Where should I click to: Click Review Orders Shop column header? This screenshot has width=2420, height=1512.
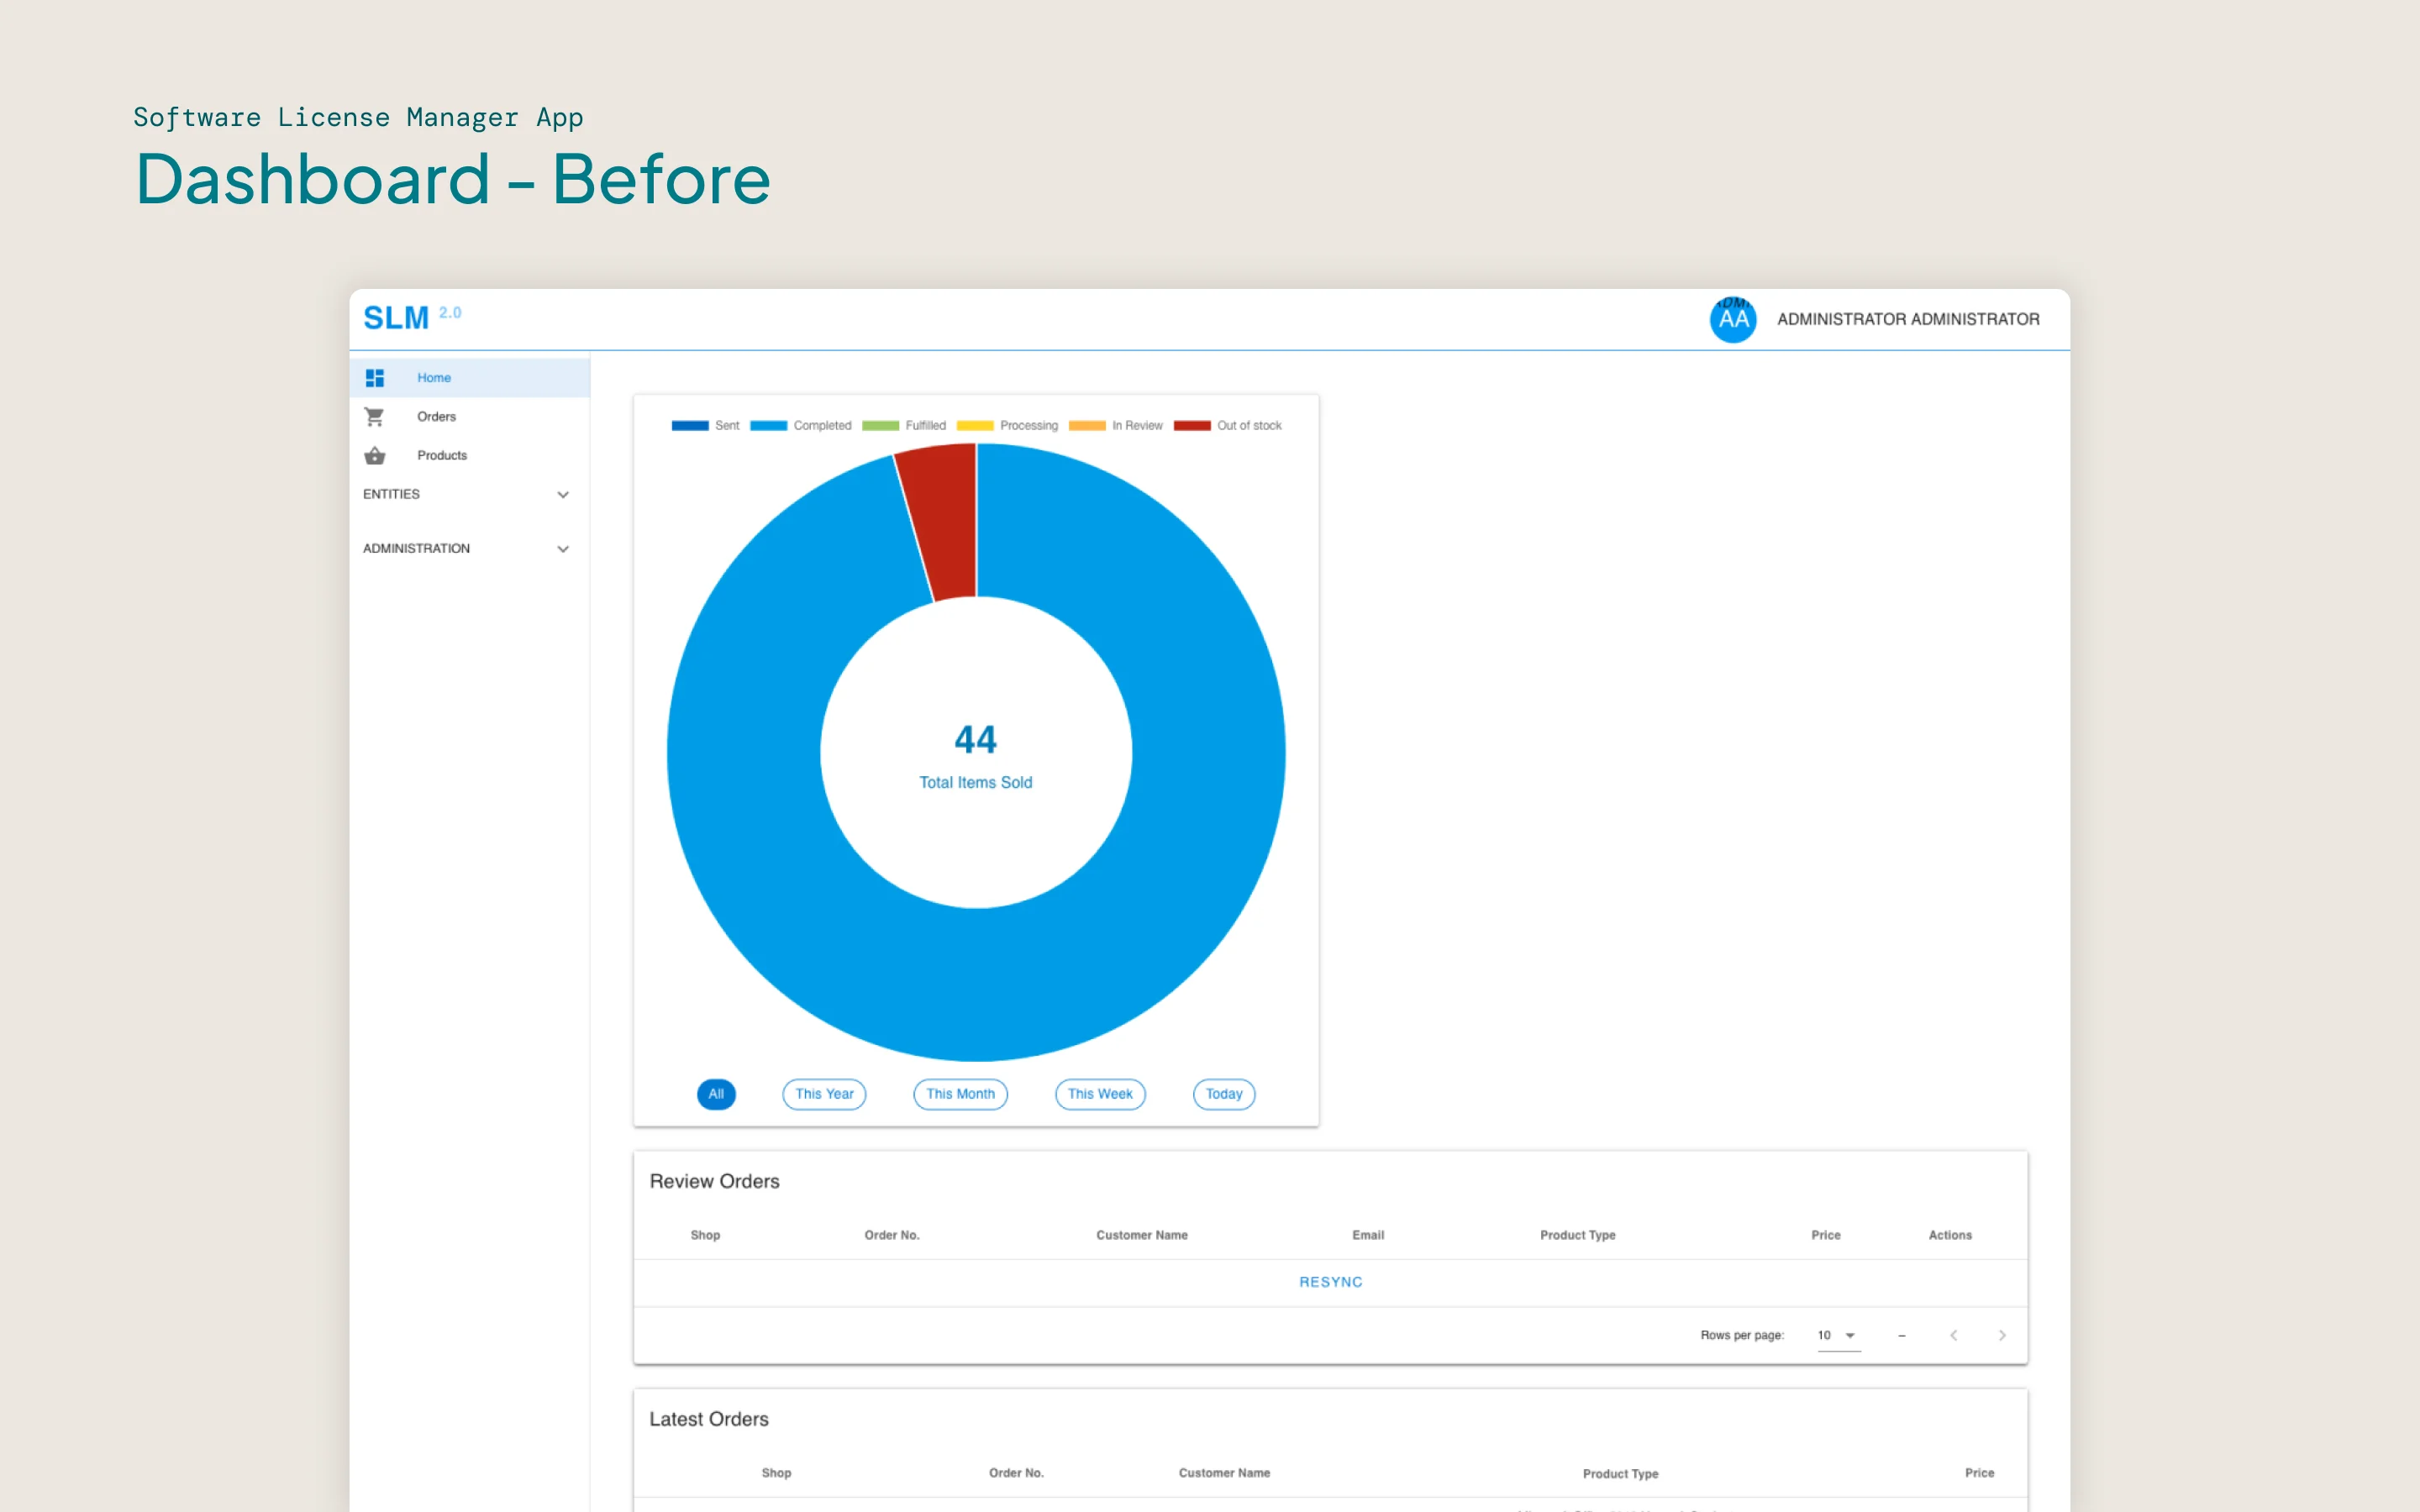(x=705, y=1235)
